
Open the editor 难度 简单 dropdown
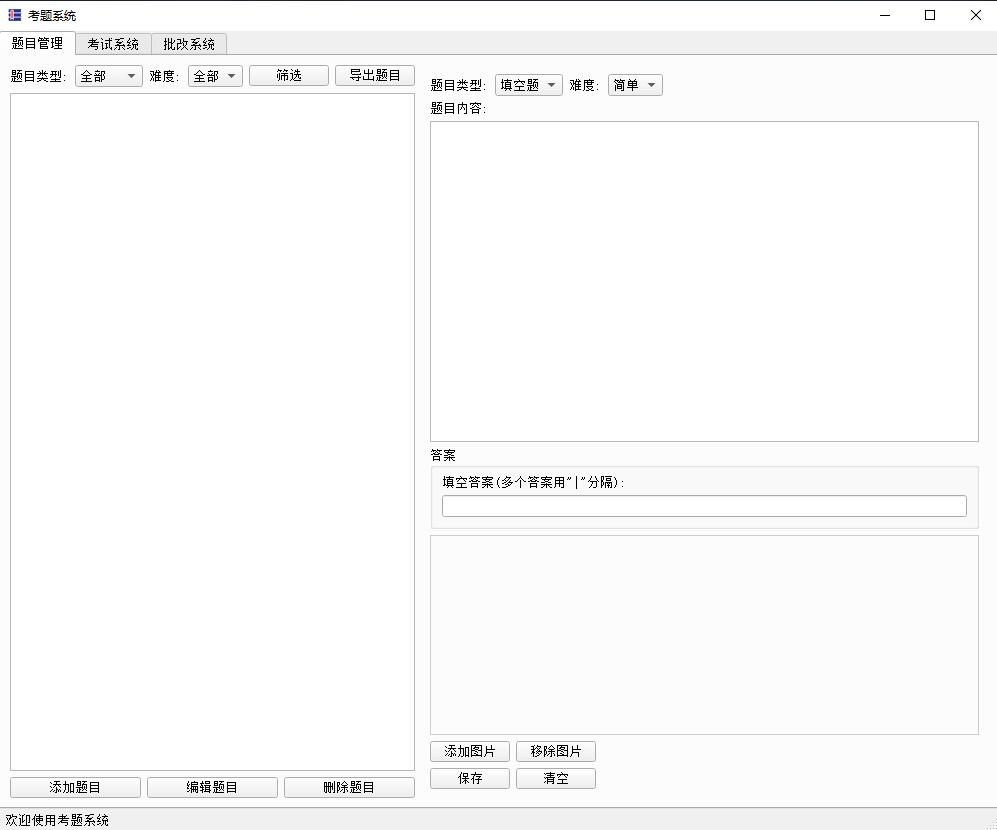tap(635, 85)
